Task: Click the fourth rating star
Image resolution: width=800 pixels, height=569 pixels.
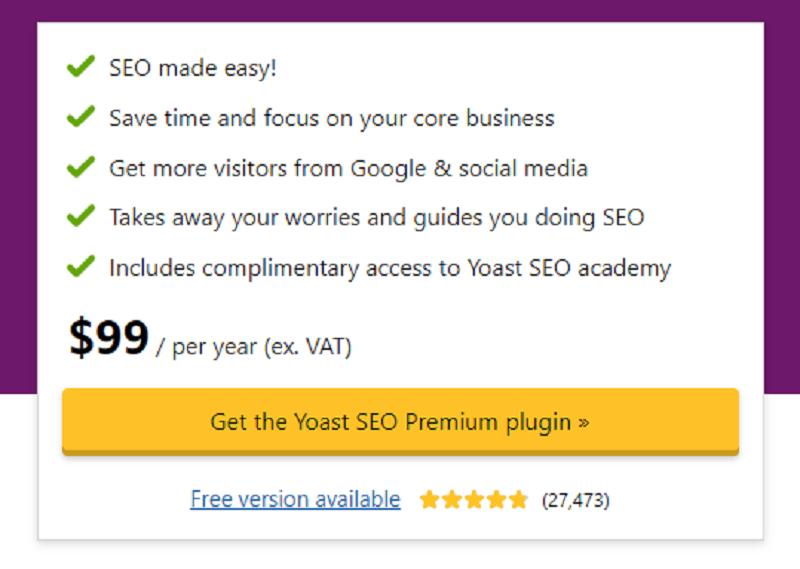Action: click(496, 500)
